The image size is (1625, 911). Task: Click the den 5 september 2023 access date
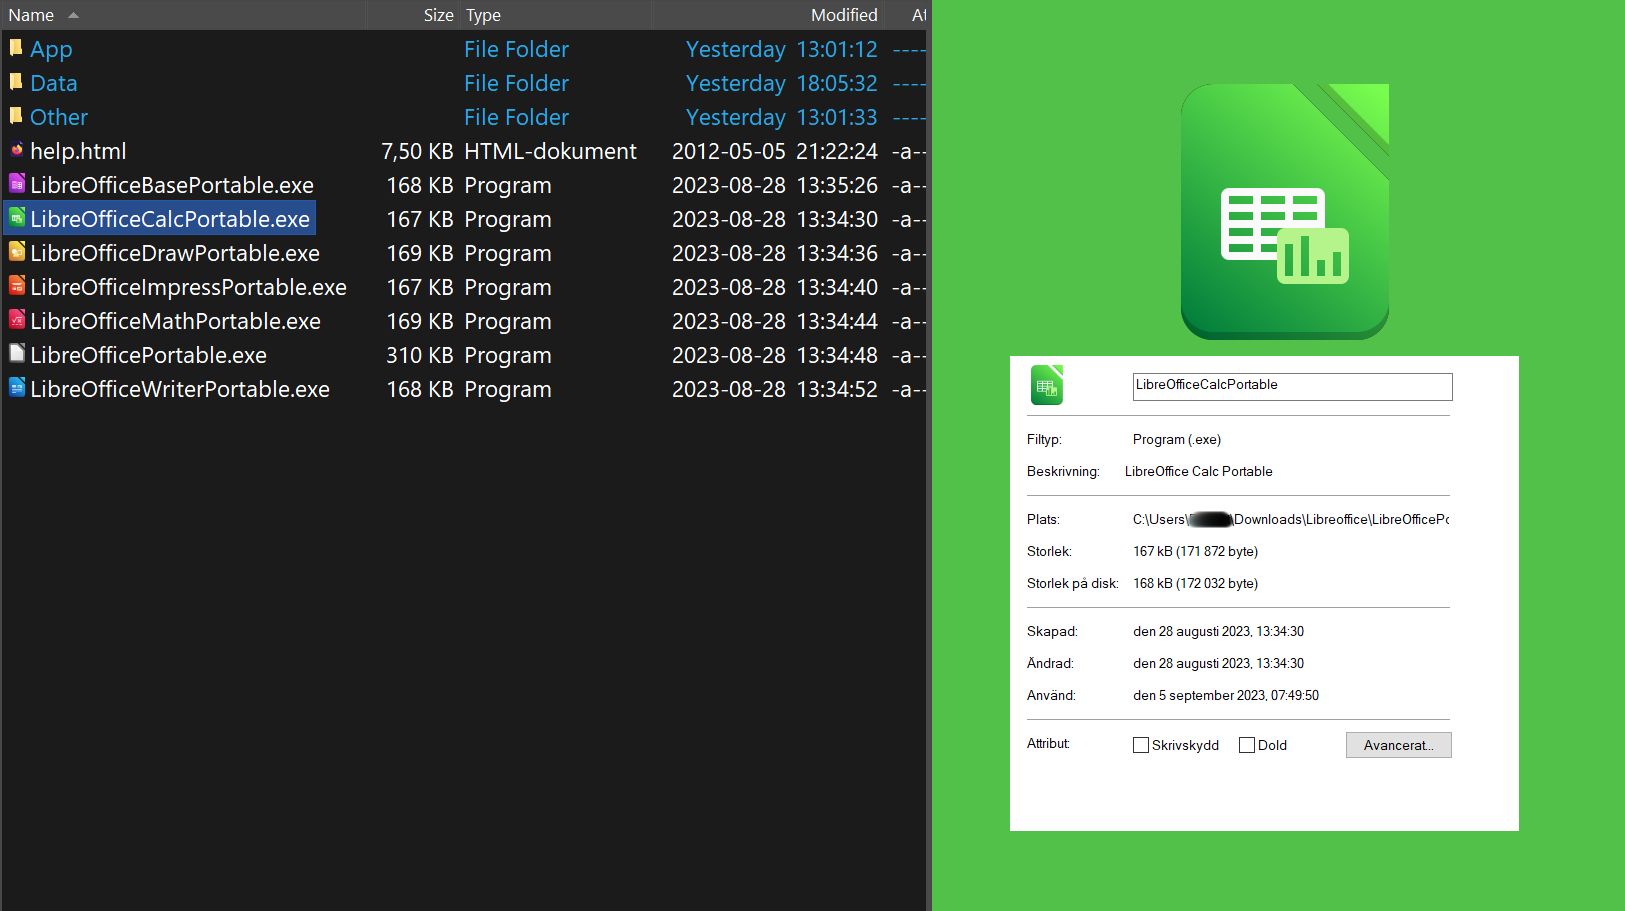tap(1226, 695)
